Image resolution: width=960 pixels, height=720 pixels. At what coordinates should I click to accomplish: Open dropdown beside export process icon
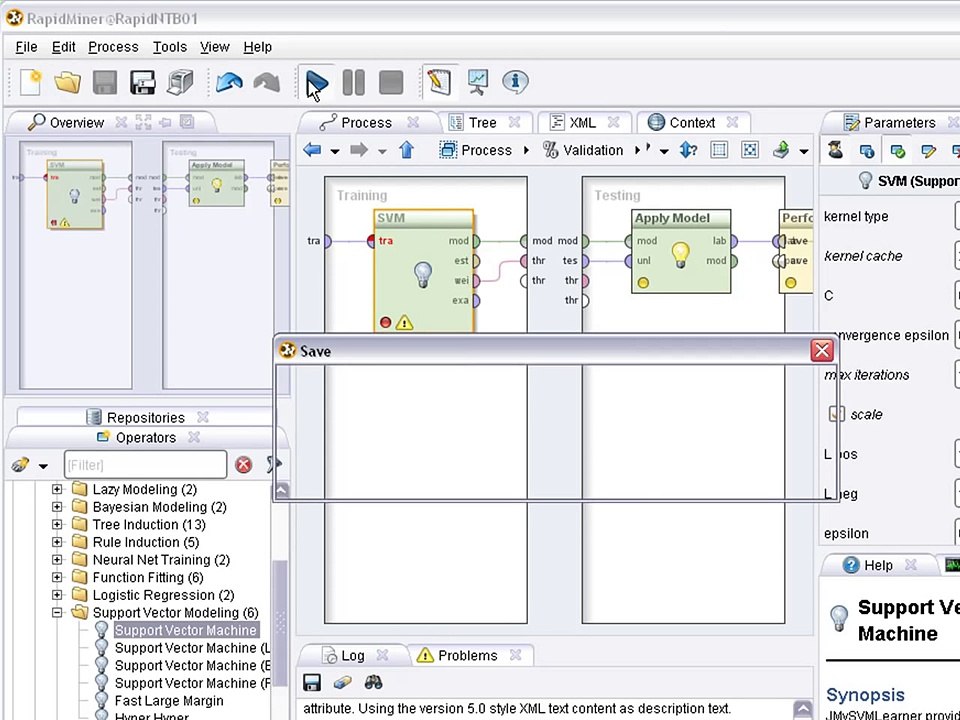804,151
